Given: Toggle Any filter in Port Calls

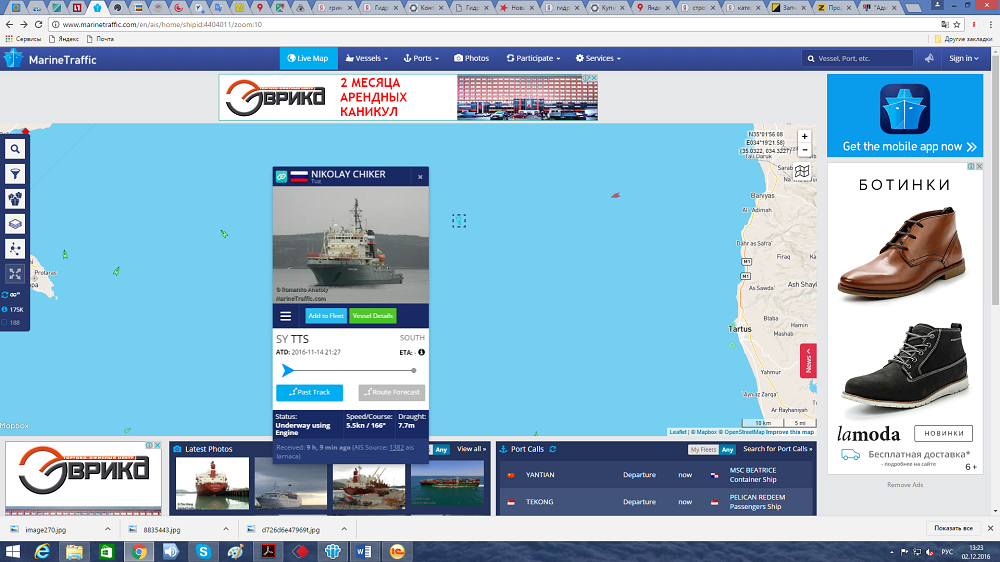Looking at the screenshot, I should pos(727,450).
